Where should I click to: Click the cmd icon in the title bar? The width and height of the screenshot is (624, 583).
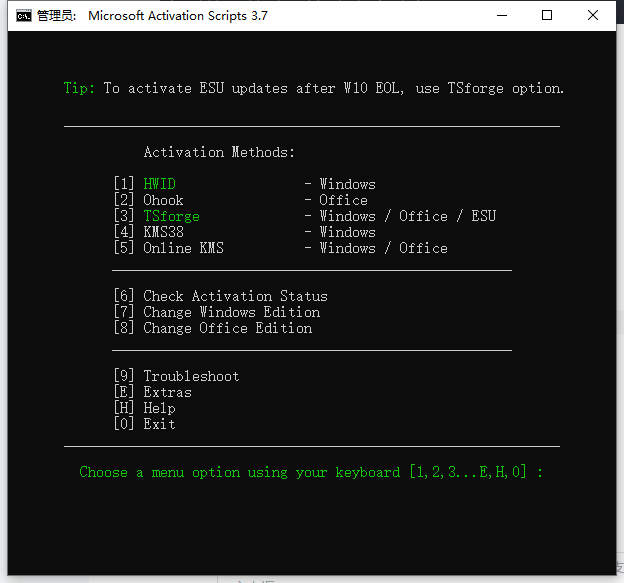click(x=24, y=16)
